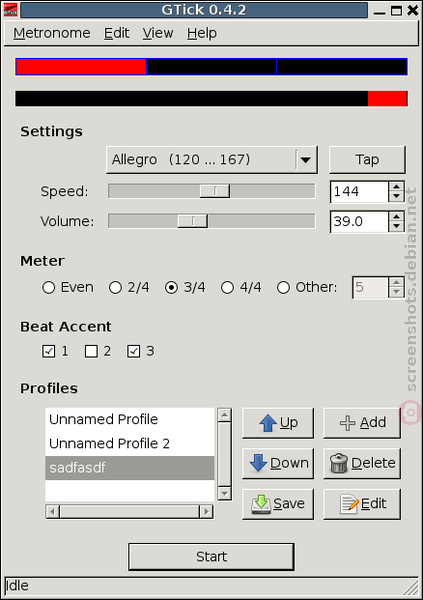Image resolution: width=423 pixels, height=600 pixels.
Task: Select the Even meter option
Action: coord(68,287)
